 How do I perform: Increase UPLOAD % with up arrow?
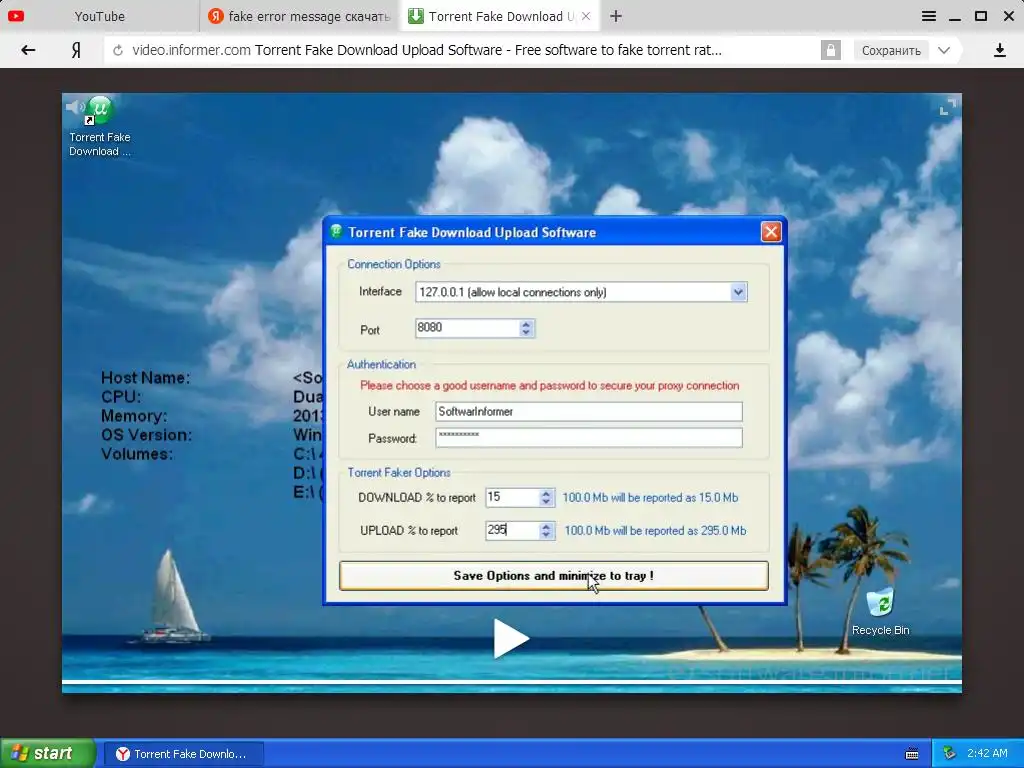click(546, 526)
